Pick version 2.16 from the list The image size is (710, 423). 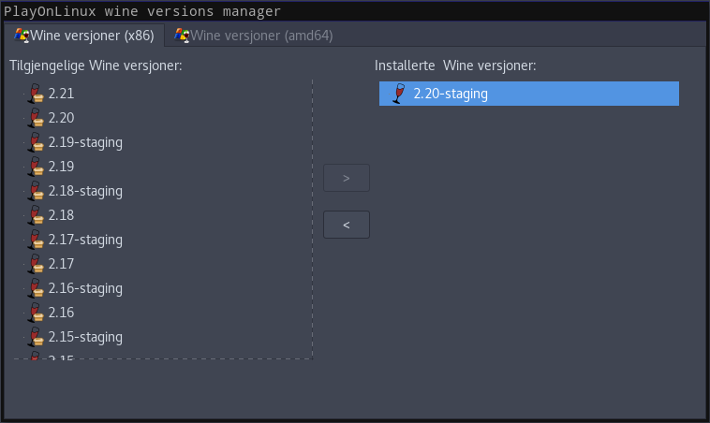point(61,312)
